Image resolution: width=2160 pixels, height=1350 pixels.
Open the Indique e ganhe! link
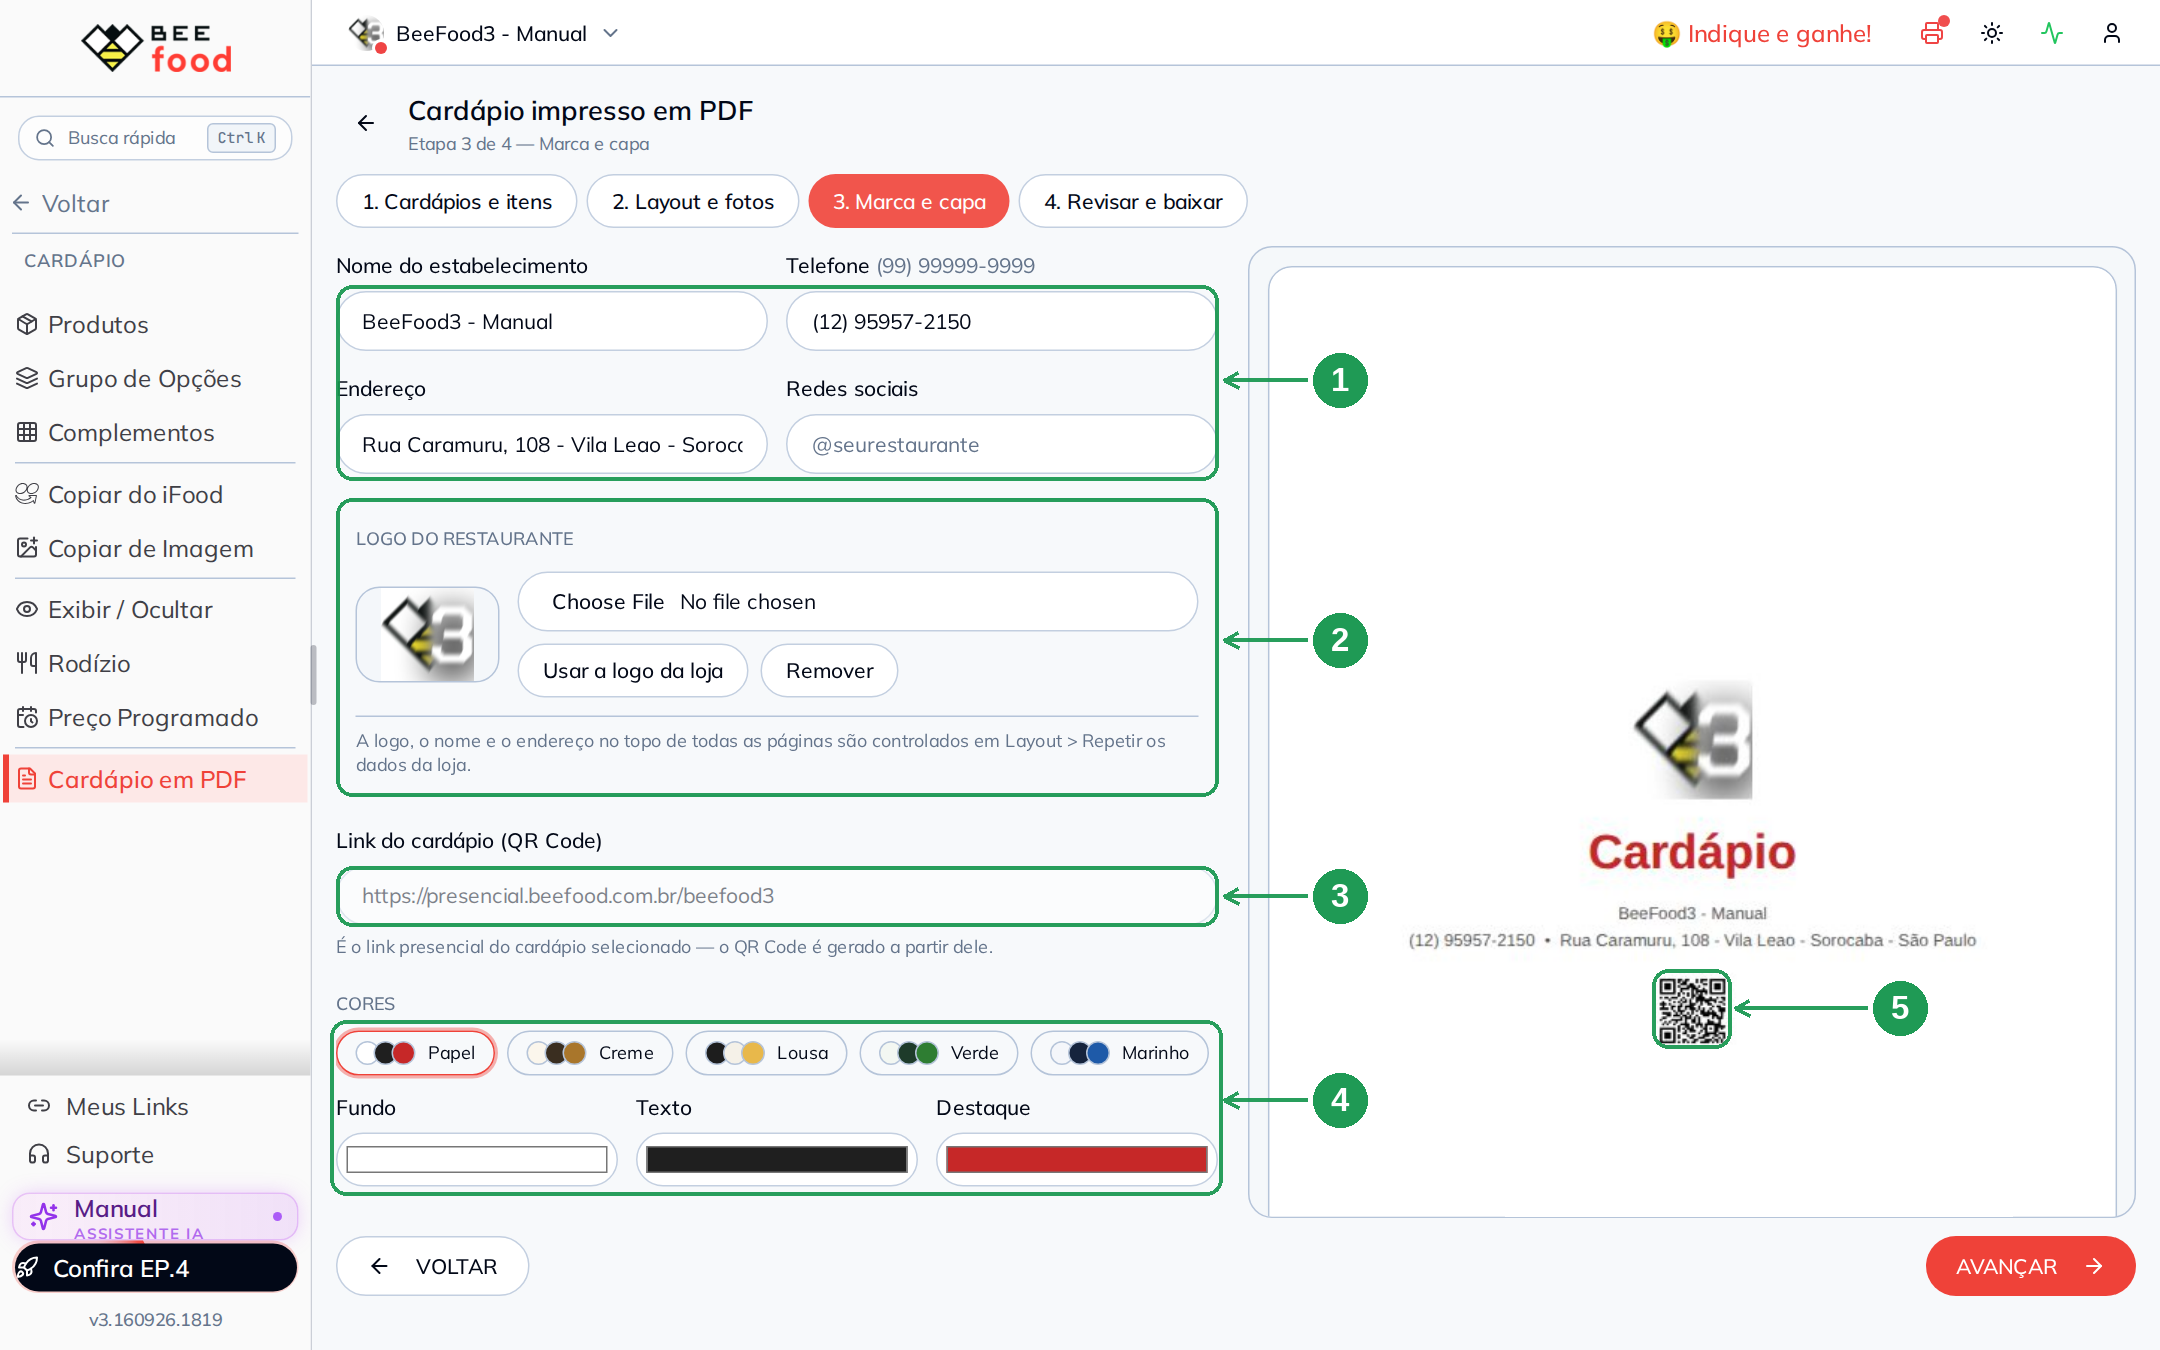(x=1762, y=34)
